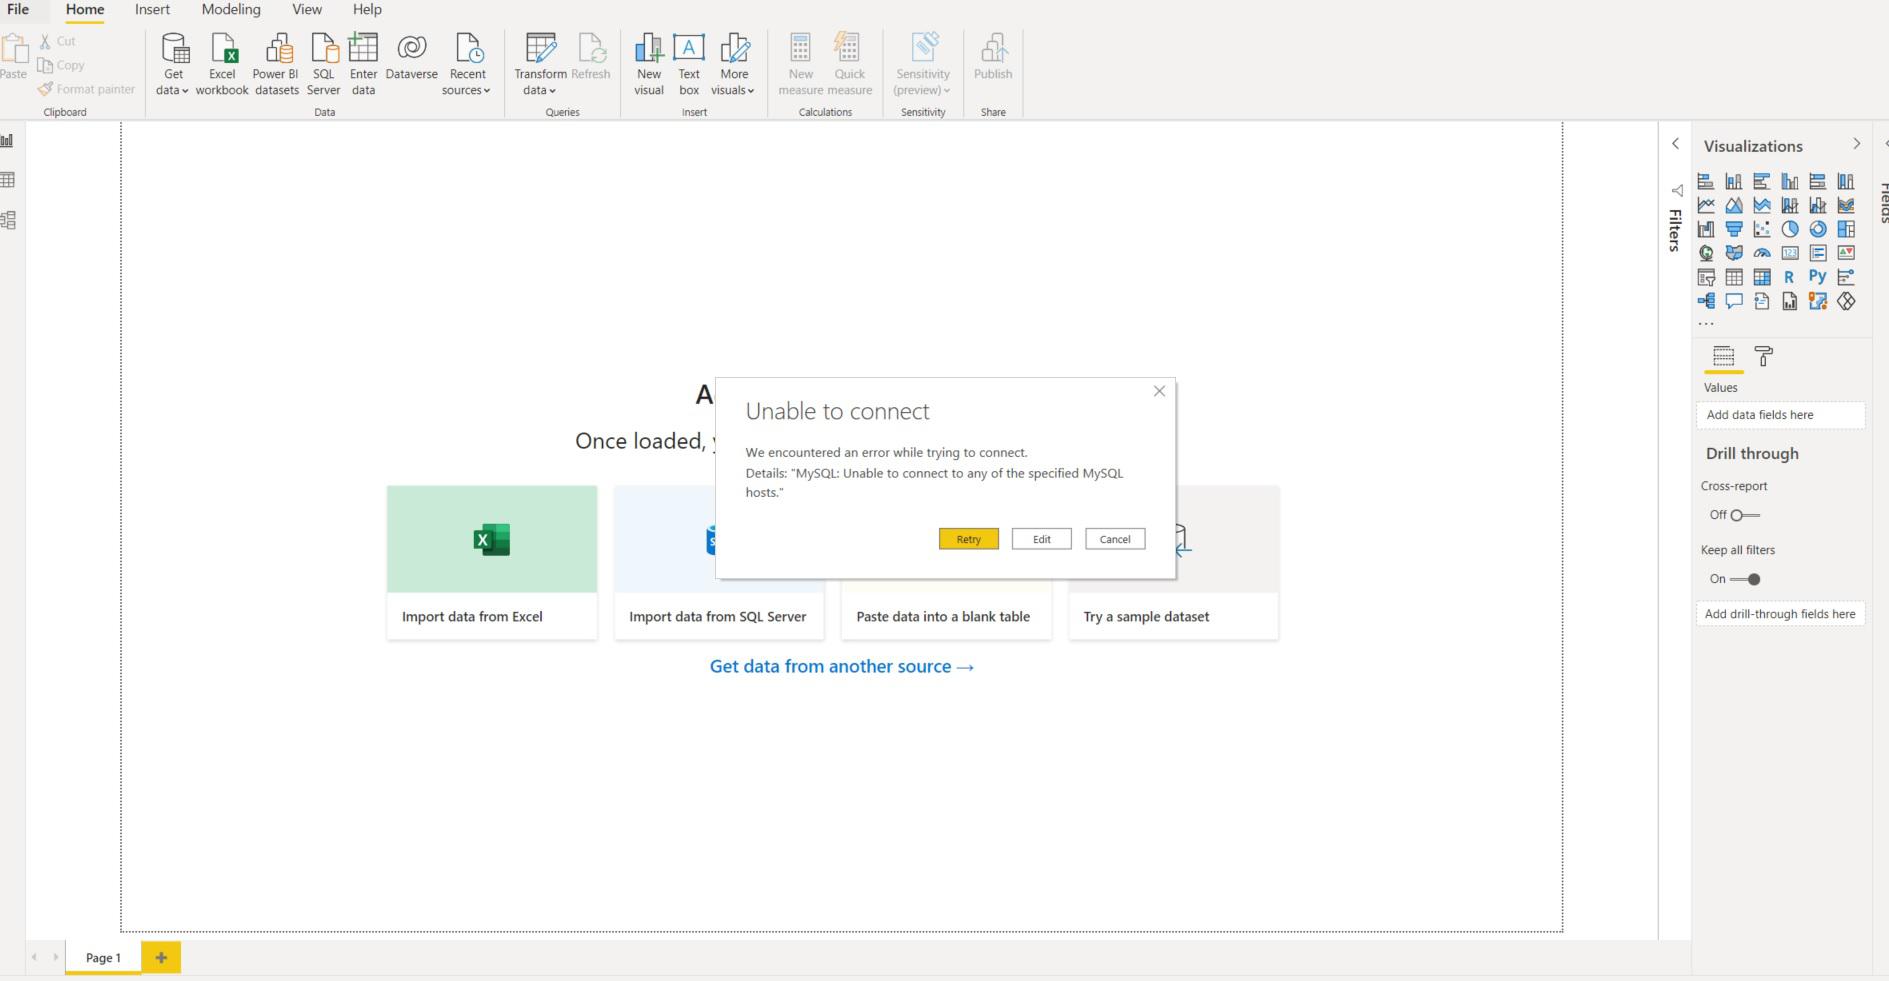Insert a New visual
The image size is (1889, 981).
pos(649,64)
